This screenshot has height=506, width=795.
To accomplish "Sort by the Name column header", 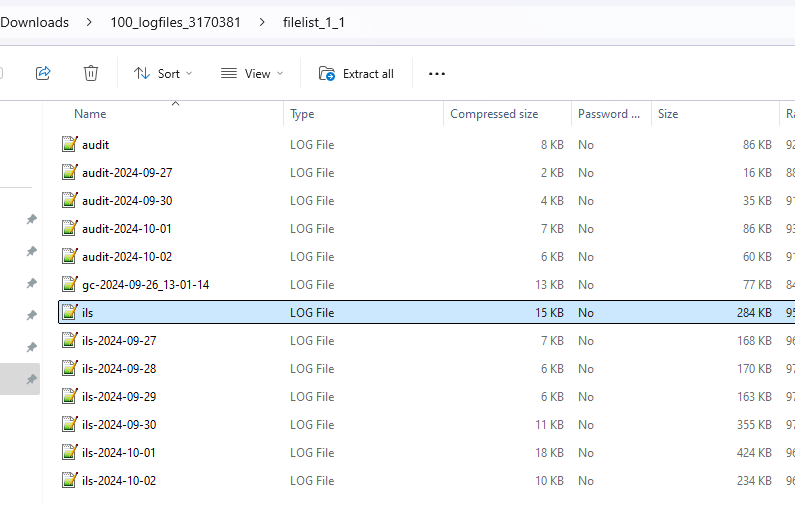I will click(x=90, y=114).
